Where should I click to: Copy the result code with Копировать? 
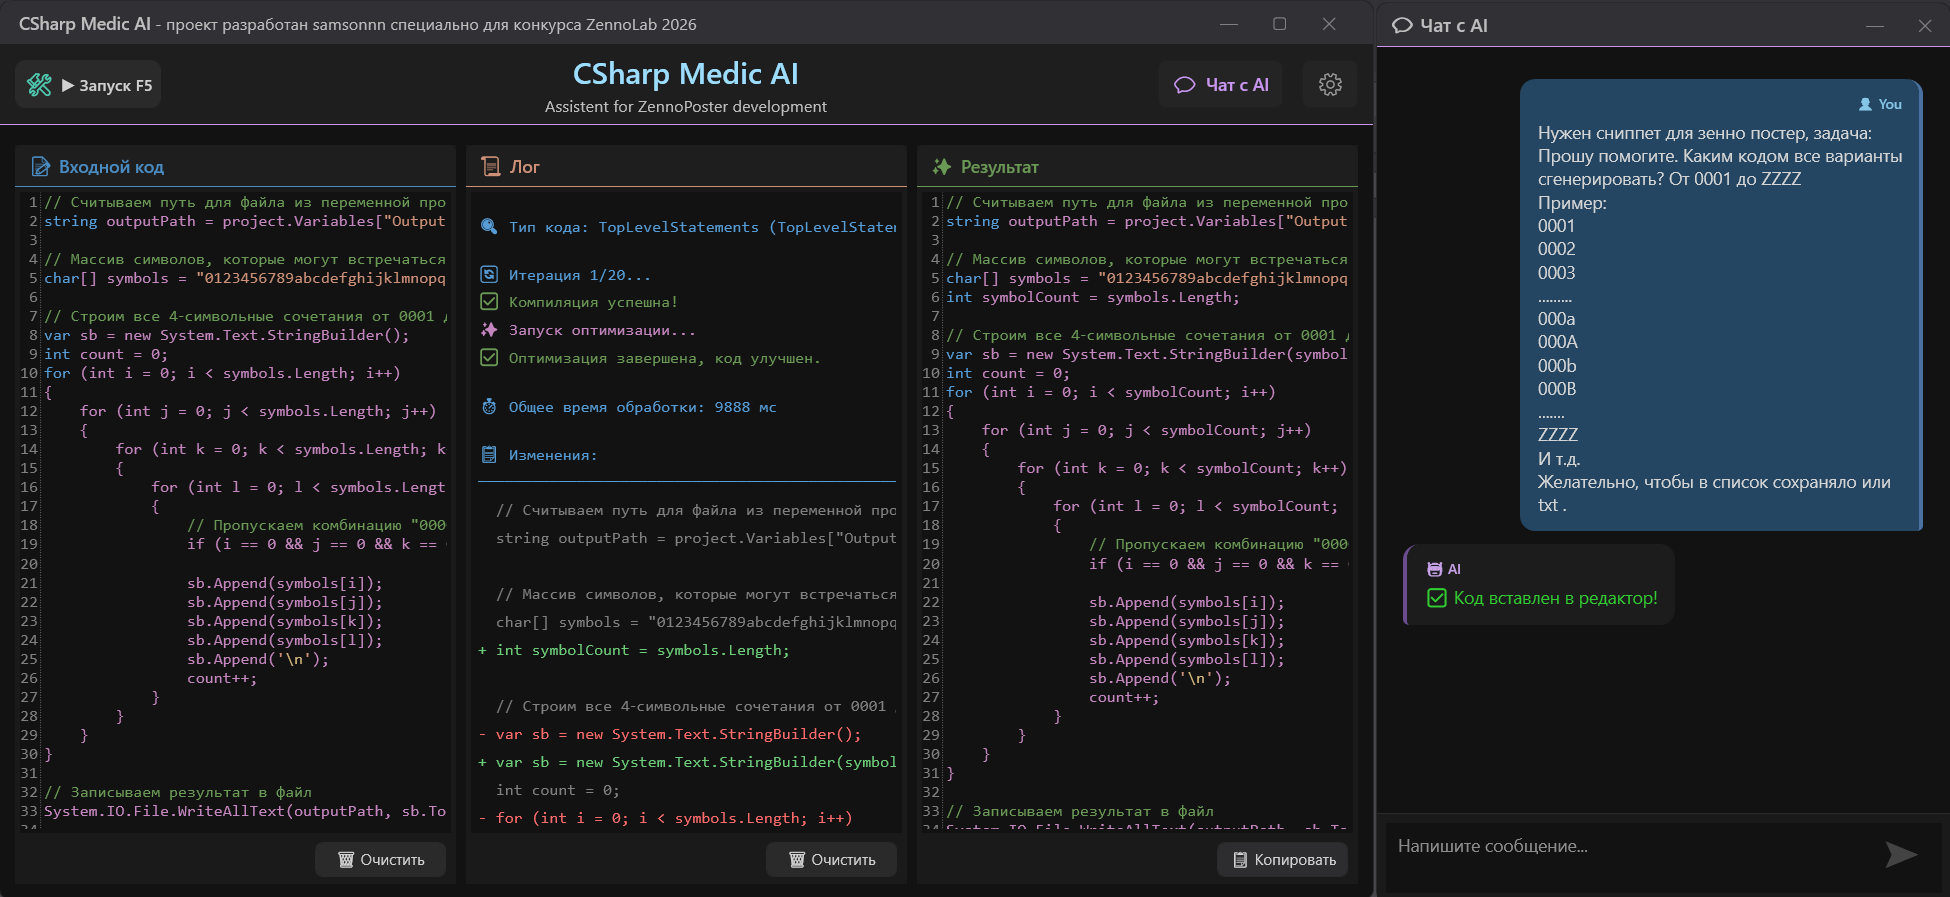(x=1283, y=859)
